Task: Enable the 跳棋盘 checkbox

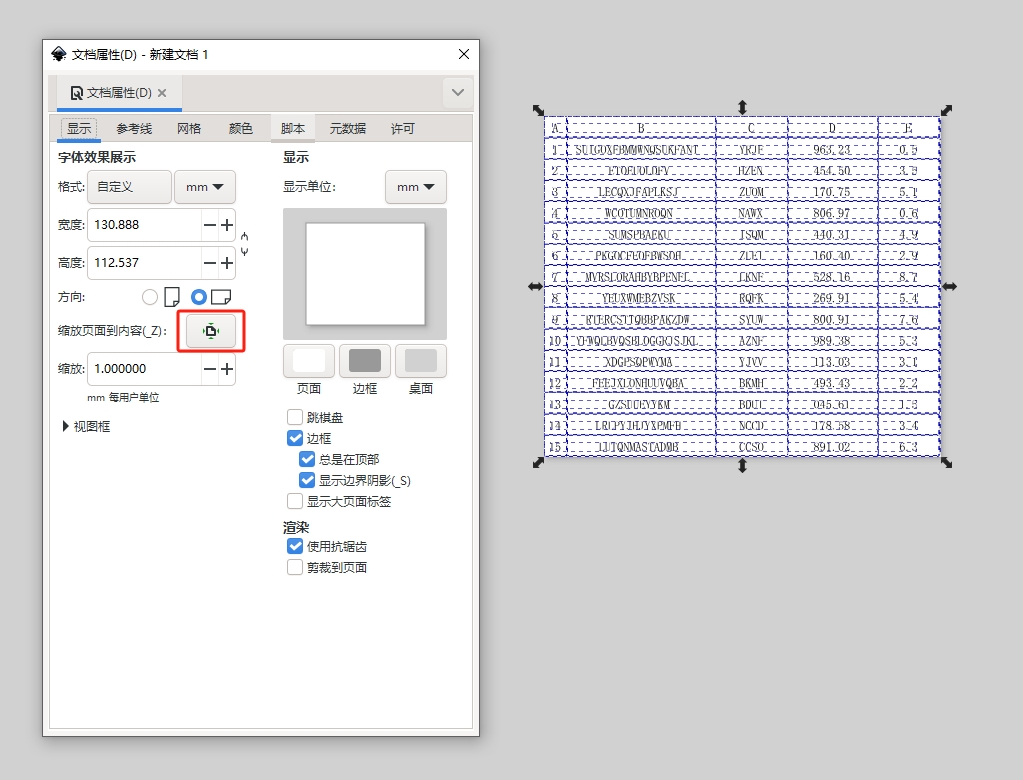Action: [x=295, y=417]
